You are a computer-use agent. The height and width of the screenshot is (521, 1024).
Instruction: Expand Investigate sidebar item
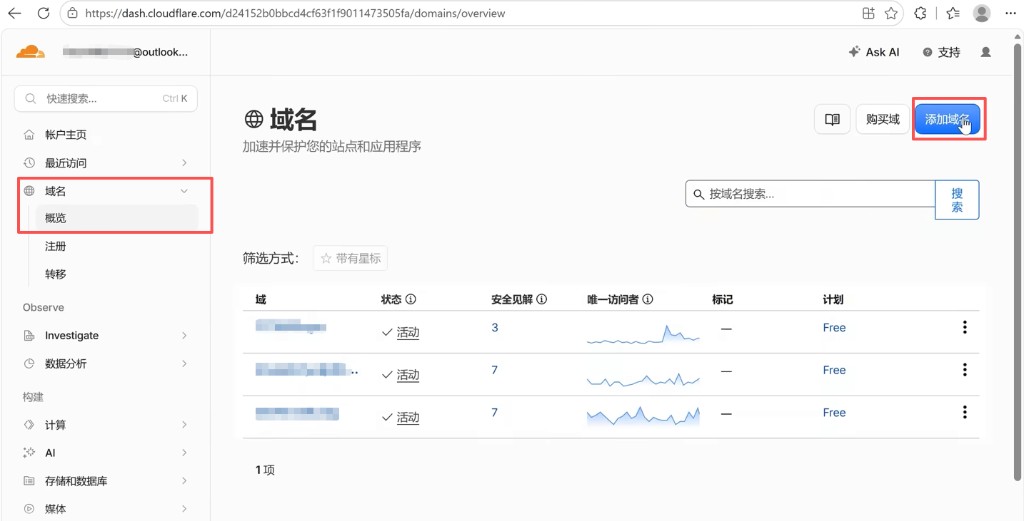pyautogui.click(x=107, y=336)
